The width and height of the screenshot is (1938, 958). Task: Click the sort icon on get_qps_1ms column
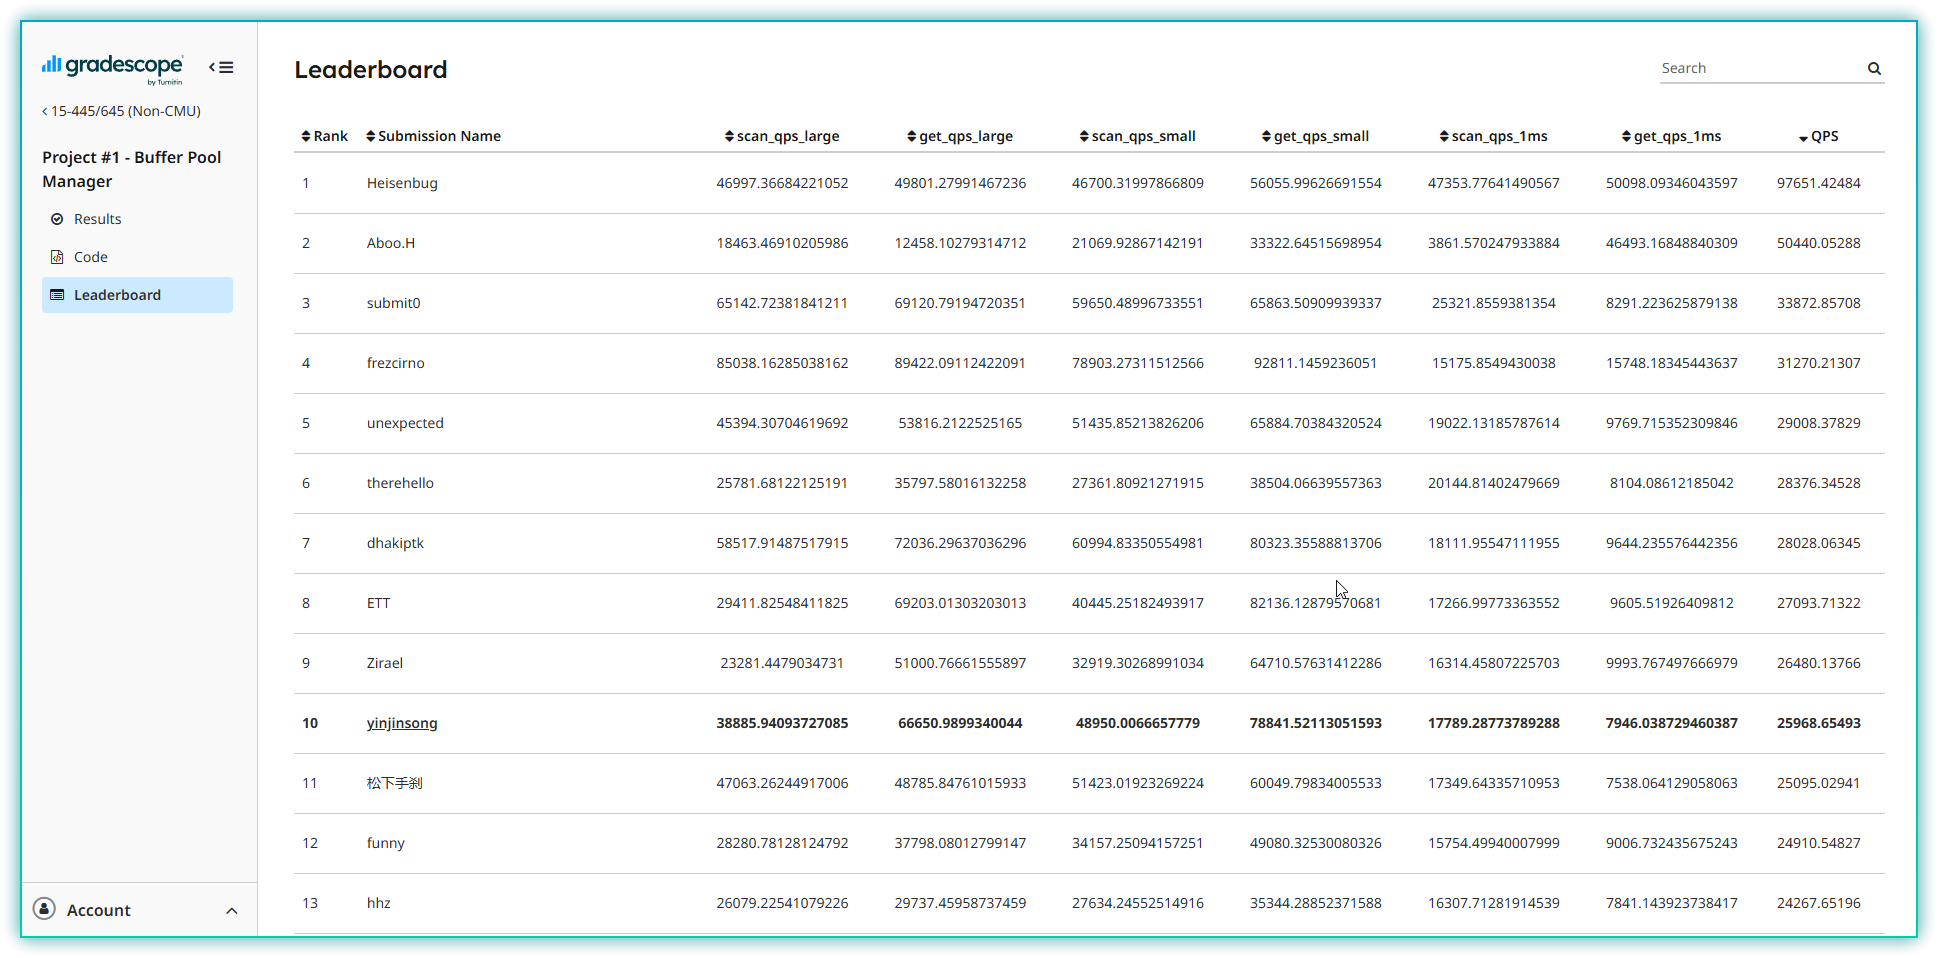click(x=1628, y=136)
